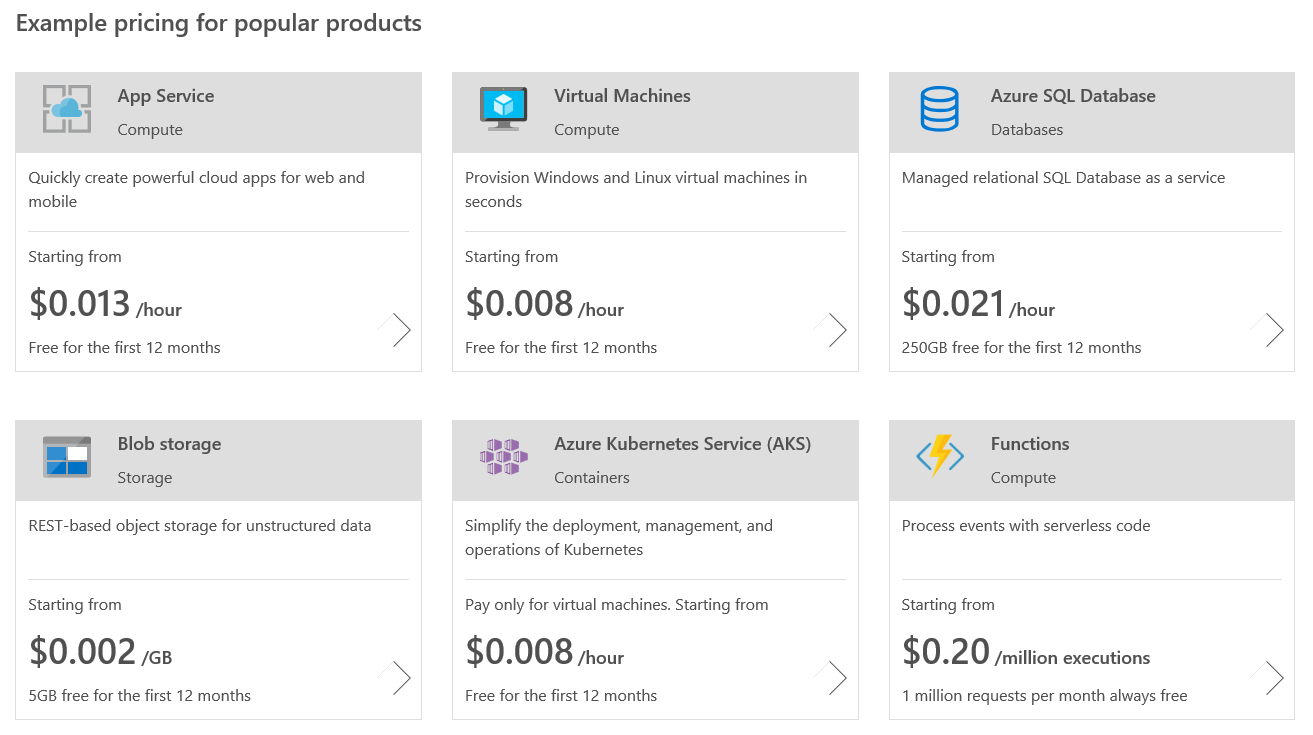
Task: Click "250GB free for the first 12 months"
Action: 1021,348
